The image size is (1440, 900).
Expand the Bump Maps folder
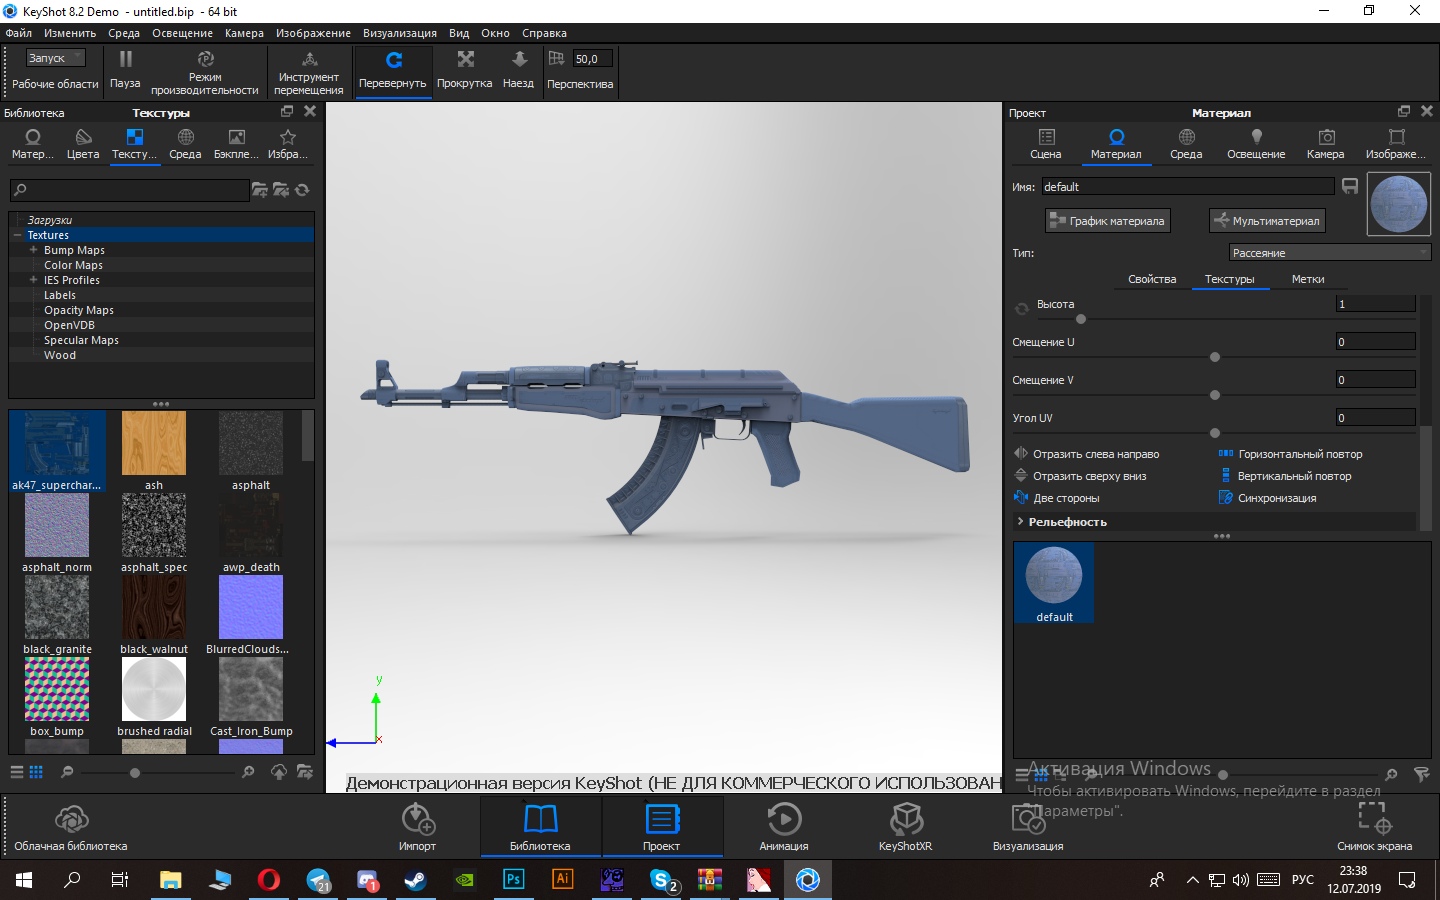[x=33, y=250]
